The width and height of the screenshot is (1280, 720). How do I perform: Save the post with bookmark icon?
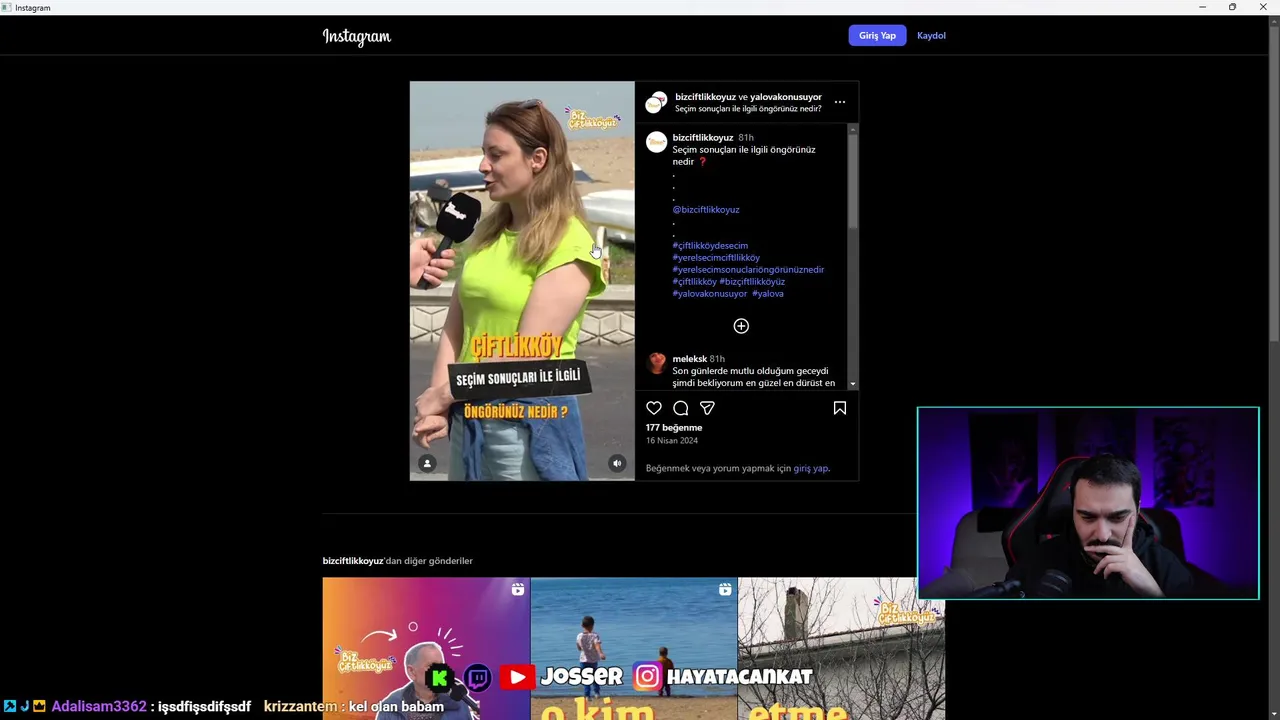pos(840,408)
